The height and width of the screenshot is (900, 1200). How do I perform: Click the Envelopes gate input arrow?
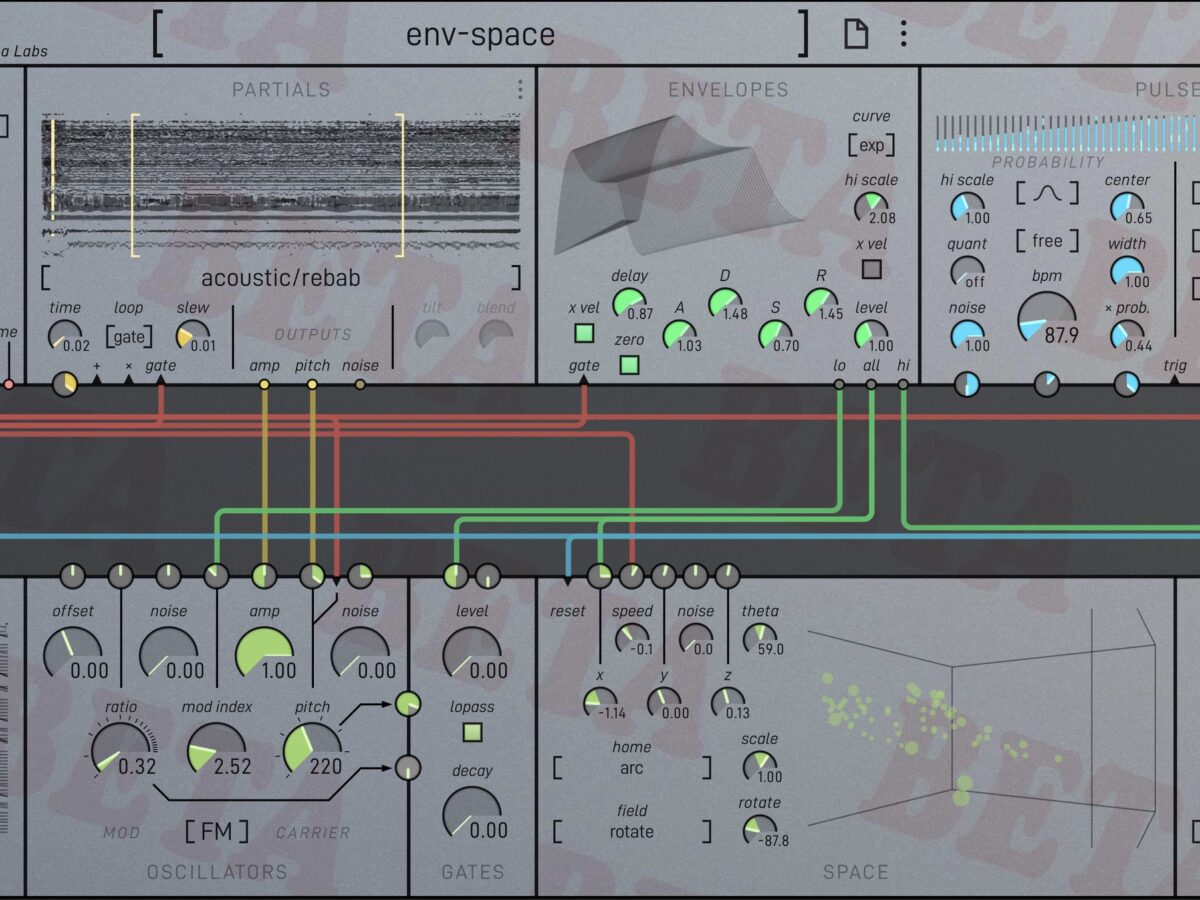(584, 381)
